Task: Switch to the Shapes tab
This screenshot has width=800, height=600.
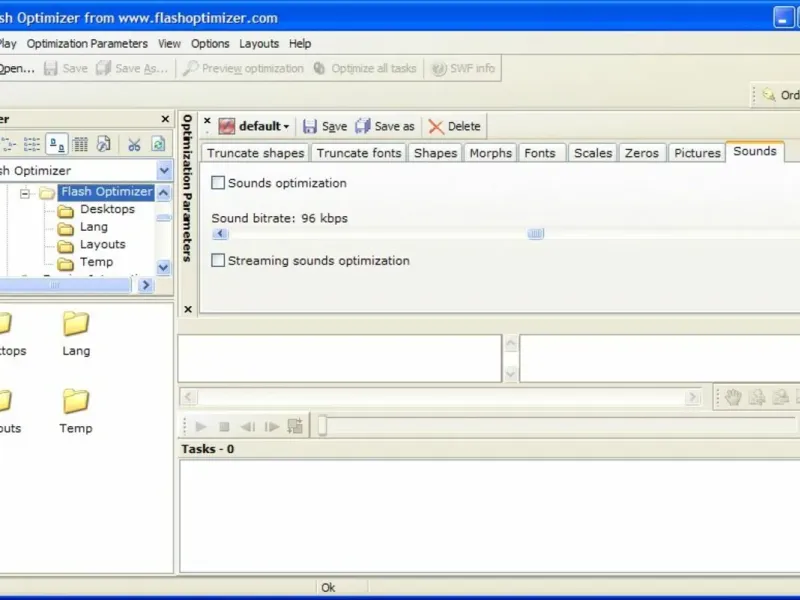Action: click(435, 153)
